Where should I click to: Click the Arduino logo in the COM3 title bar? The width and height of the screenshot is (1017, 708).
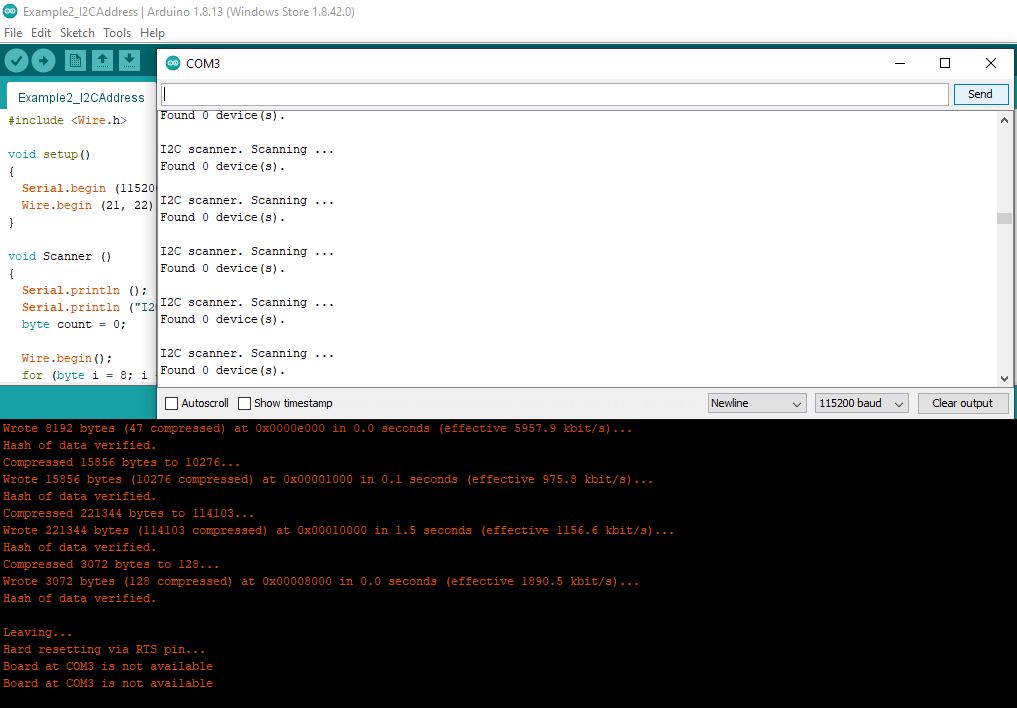[175, 63]
